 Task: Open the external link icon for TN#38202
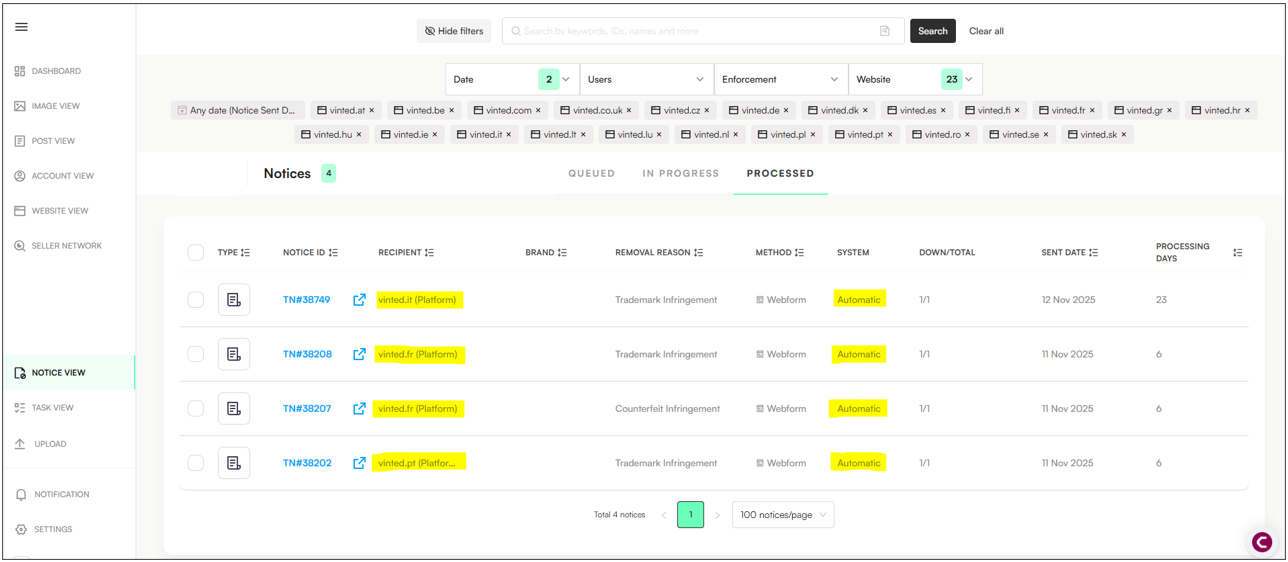[x=359, y=463]
